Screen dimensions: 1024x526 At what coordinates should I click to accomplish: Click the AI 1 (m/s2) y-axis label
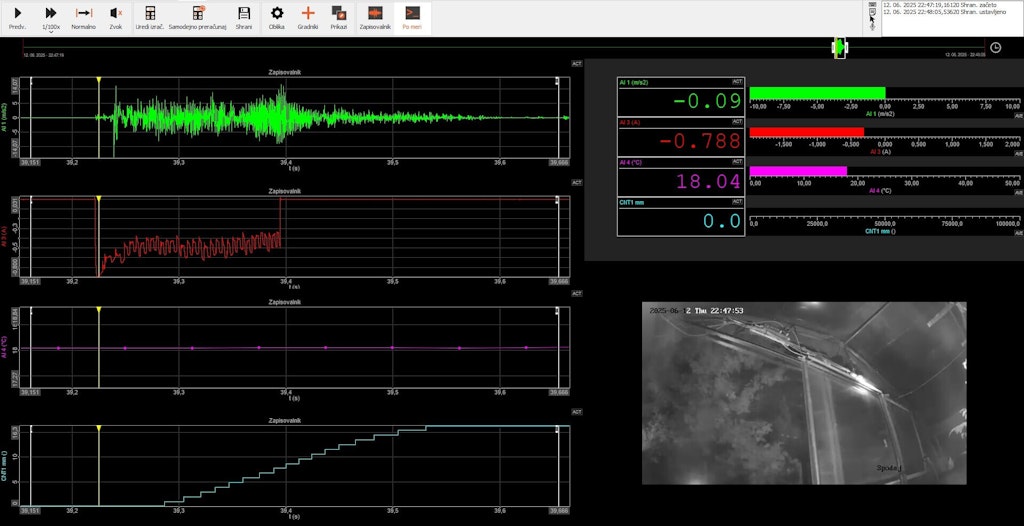[6, 118]
